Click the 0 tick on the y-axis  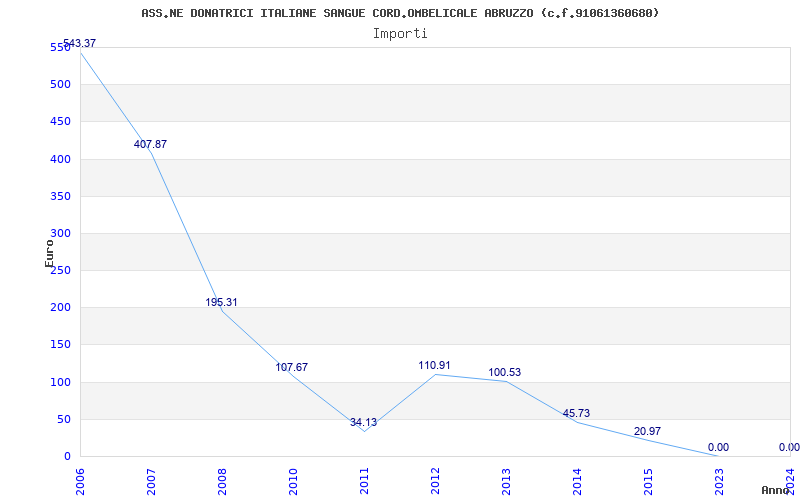click(67, 456)
